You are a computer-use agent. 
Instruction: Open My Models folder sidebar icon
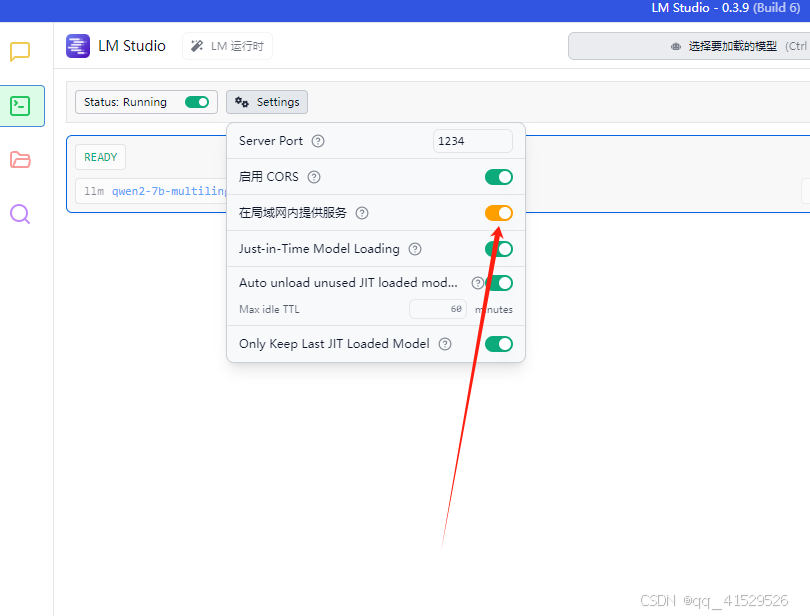pyautogui.click(x=20, y=160)
